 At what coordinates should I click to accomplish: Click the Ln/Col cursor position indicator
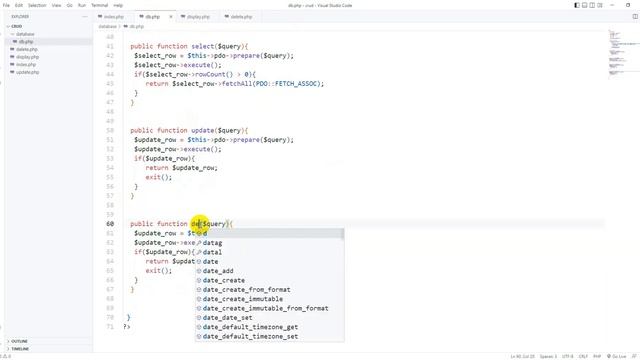tap(522, 356)
